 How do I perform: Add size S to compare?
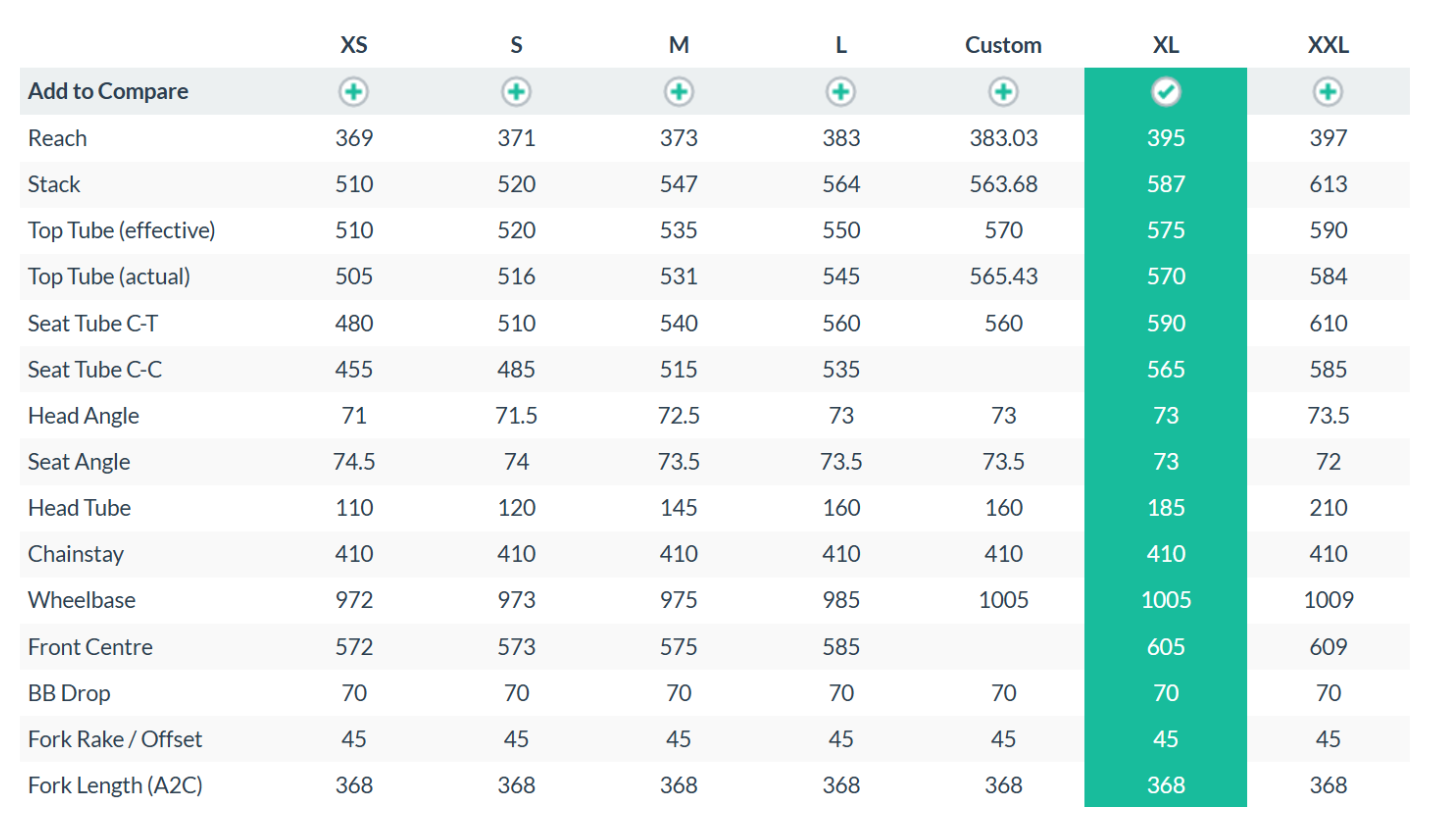(x=516, y=92)
